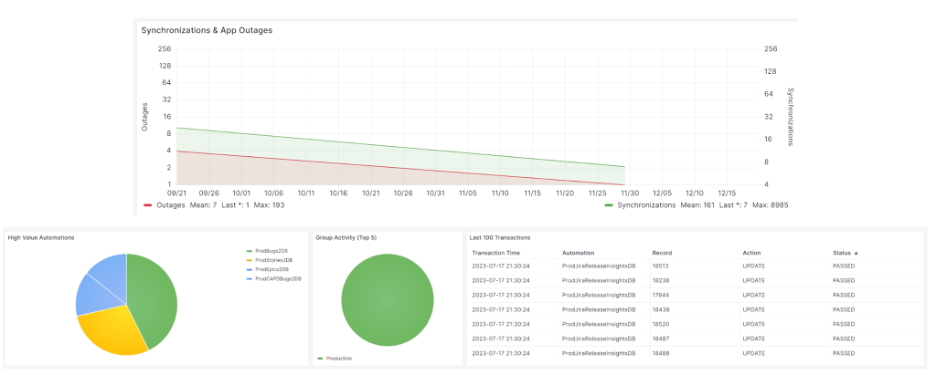Viewport: 936px width, 386px height.
Task: Select record cell 18513
Action: click(x=660, y=265)
